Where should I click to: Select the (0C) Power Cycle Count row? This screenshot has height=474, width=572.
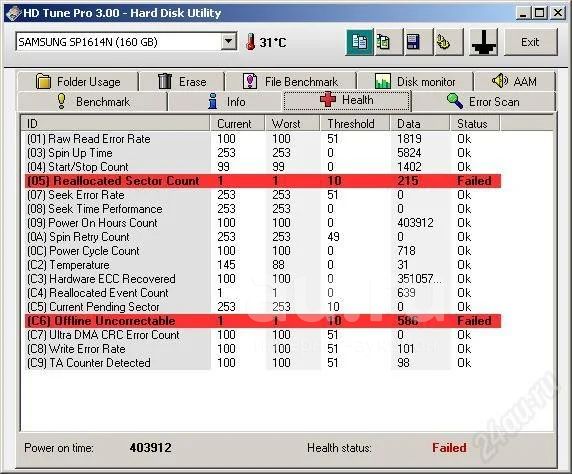[x=263, y=251]
